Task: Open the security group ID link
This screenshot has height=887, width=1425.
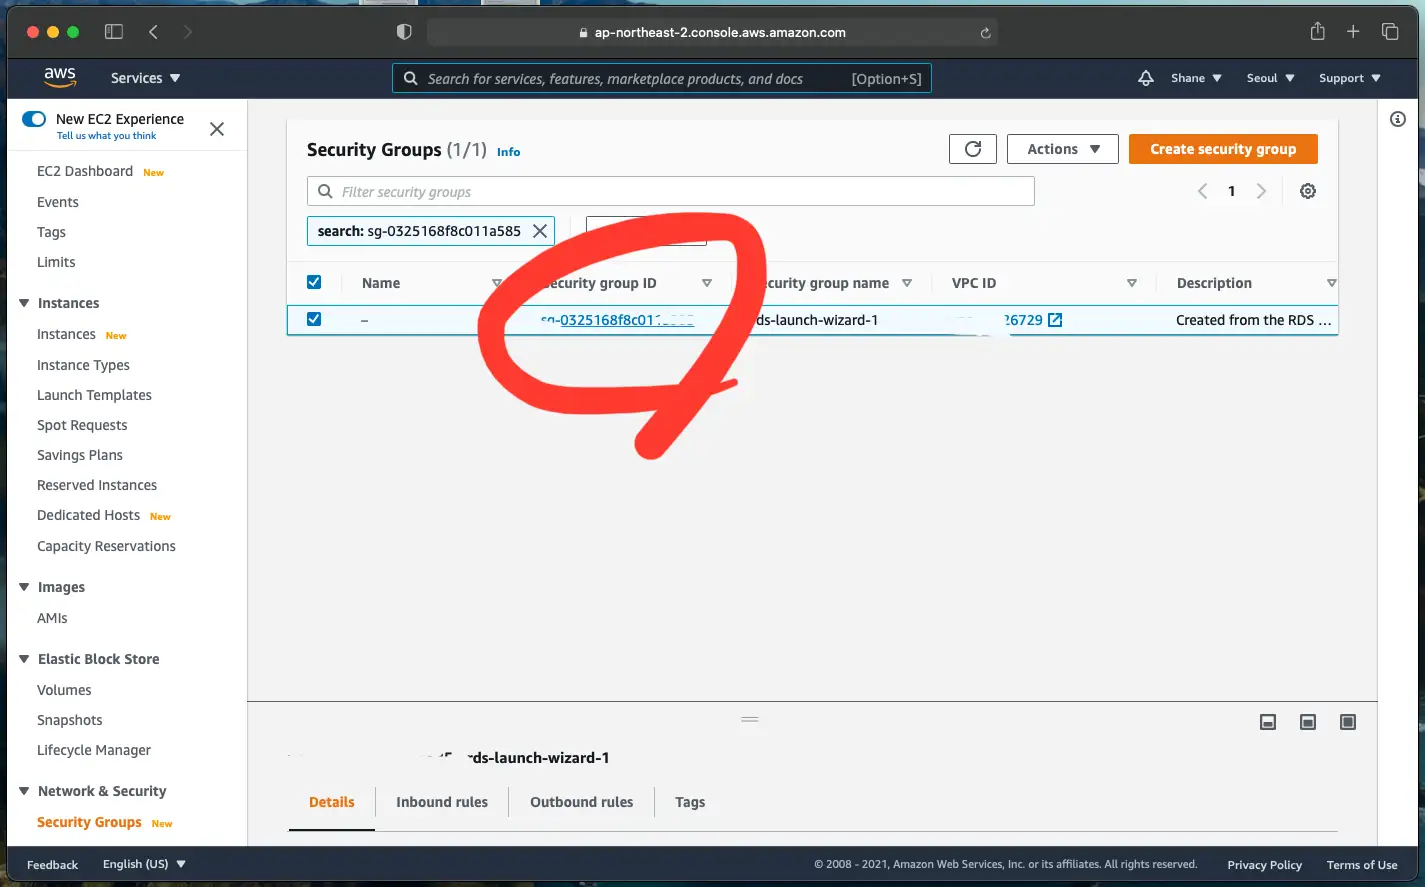Action: pos(617,320)
